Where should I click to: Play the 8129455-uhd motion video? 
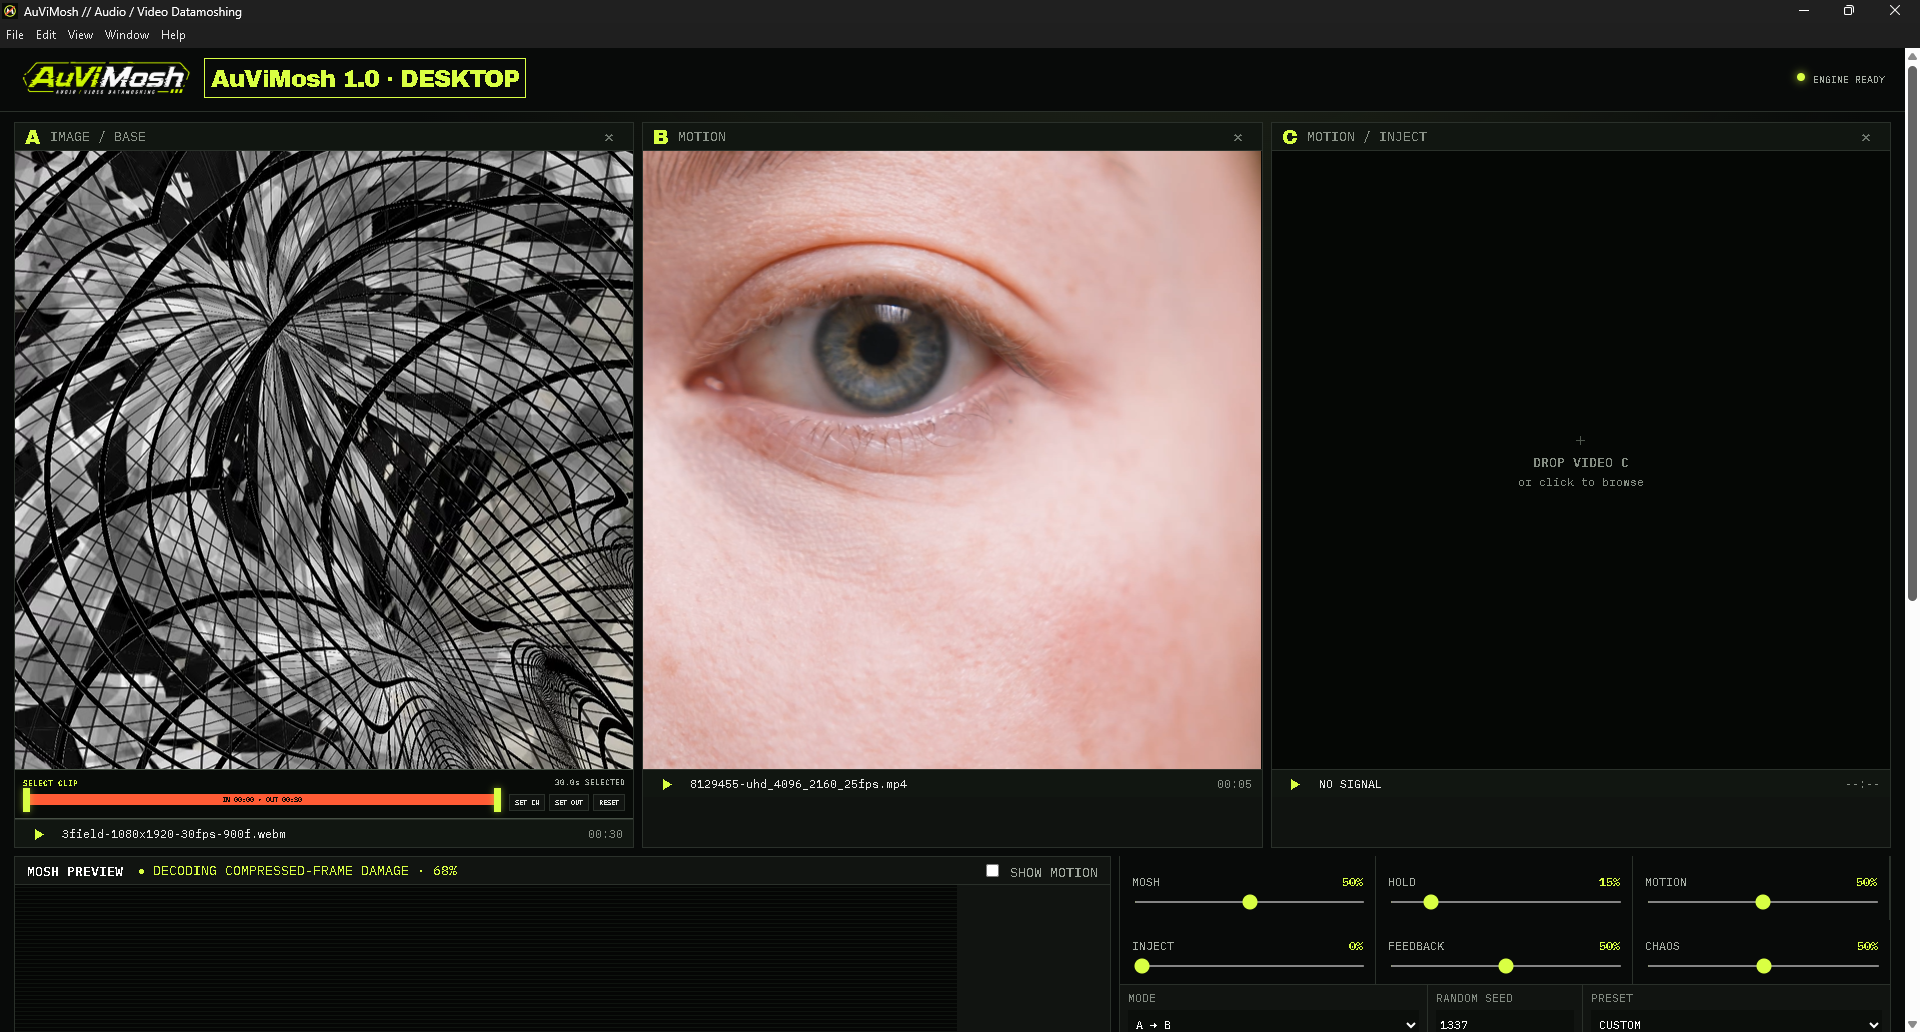point(667,784)
